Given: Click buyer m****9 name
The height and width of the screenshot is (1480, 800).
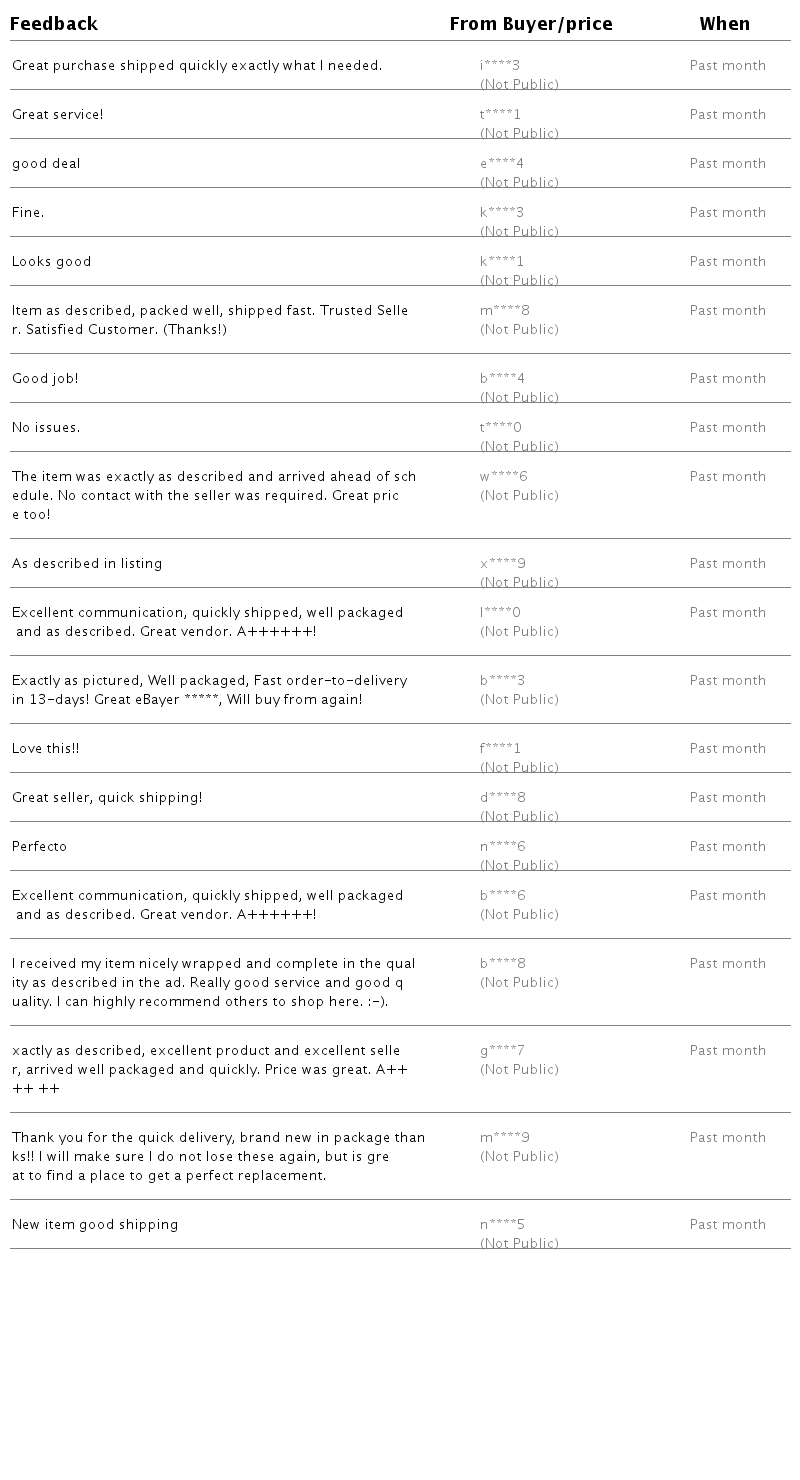Looking at the screenshot, I should [x=504, y=1138].
